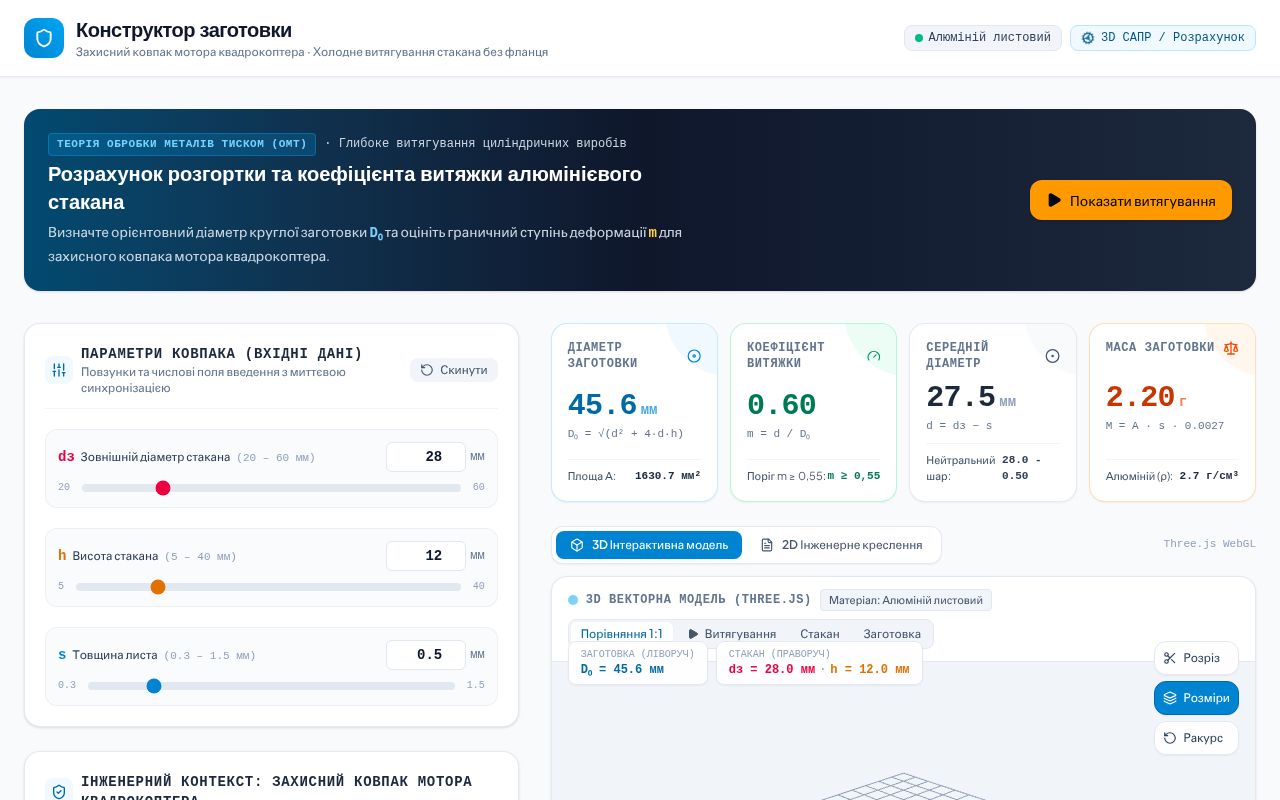Reset camera with the Ракурс button
The height and width of the screenshot is (800, 1280).
(1196, 738)
